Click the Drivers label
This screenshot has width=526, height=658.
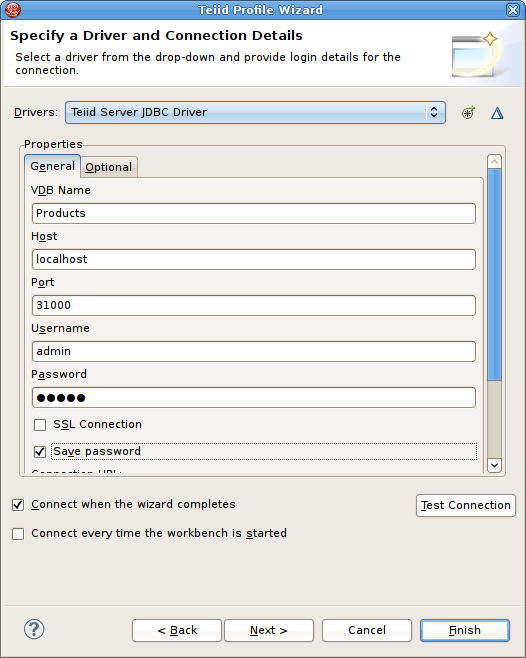[x=36, y=112]
